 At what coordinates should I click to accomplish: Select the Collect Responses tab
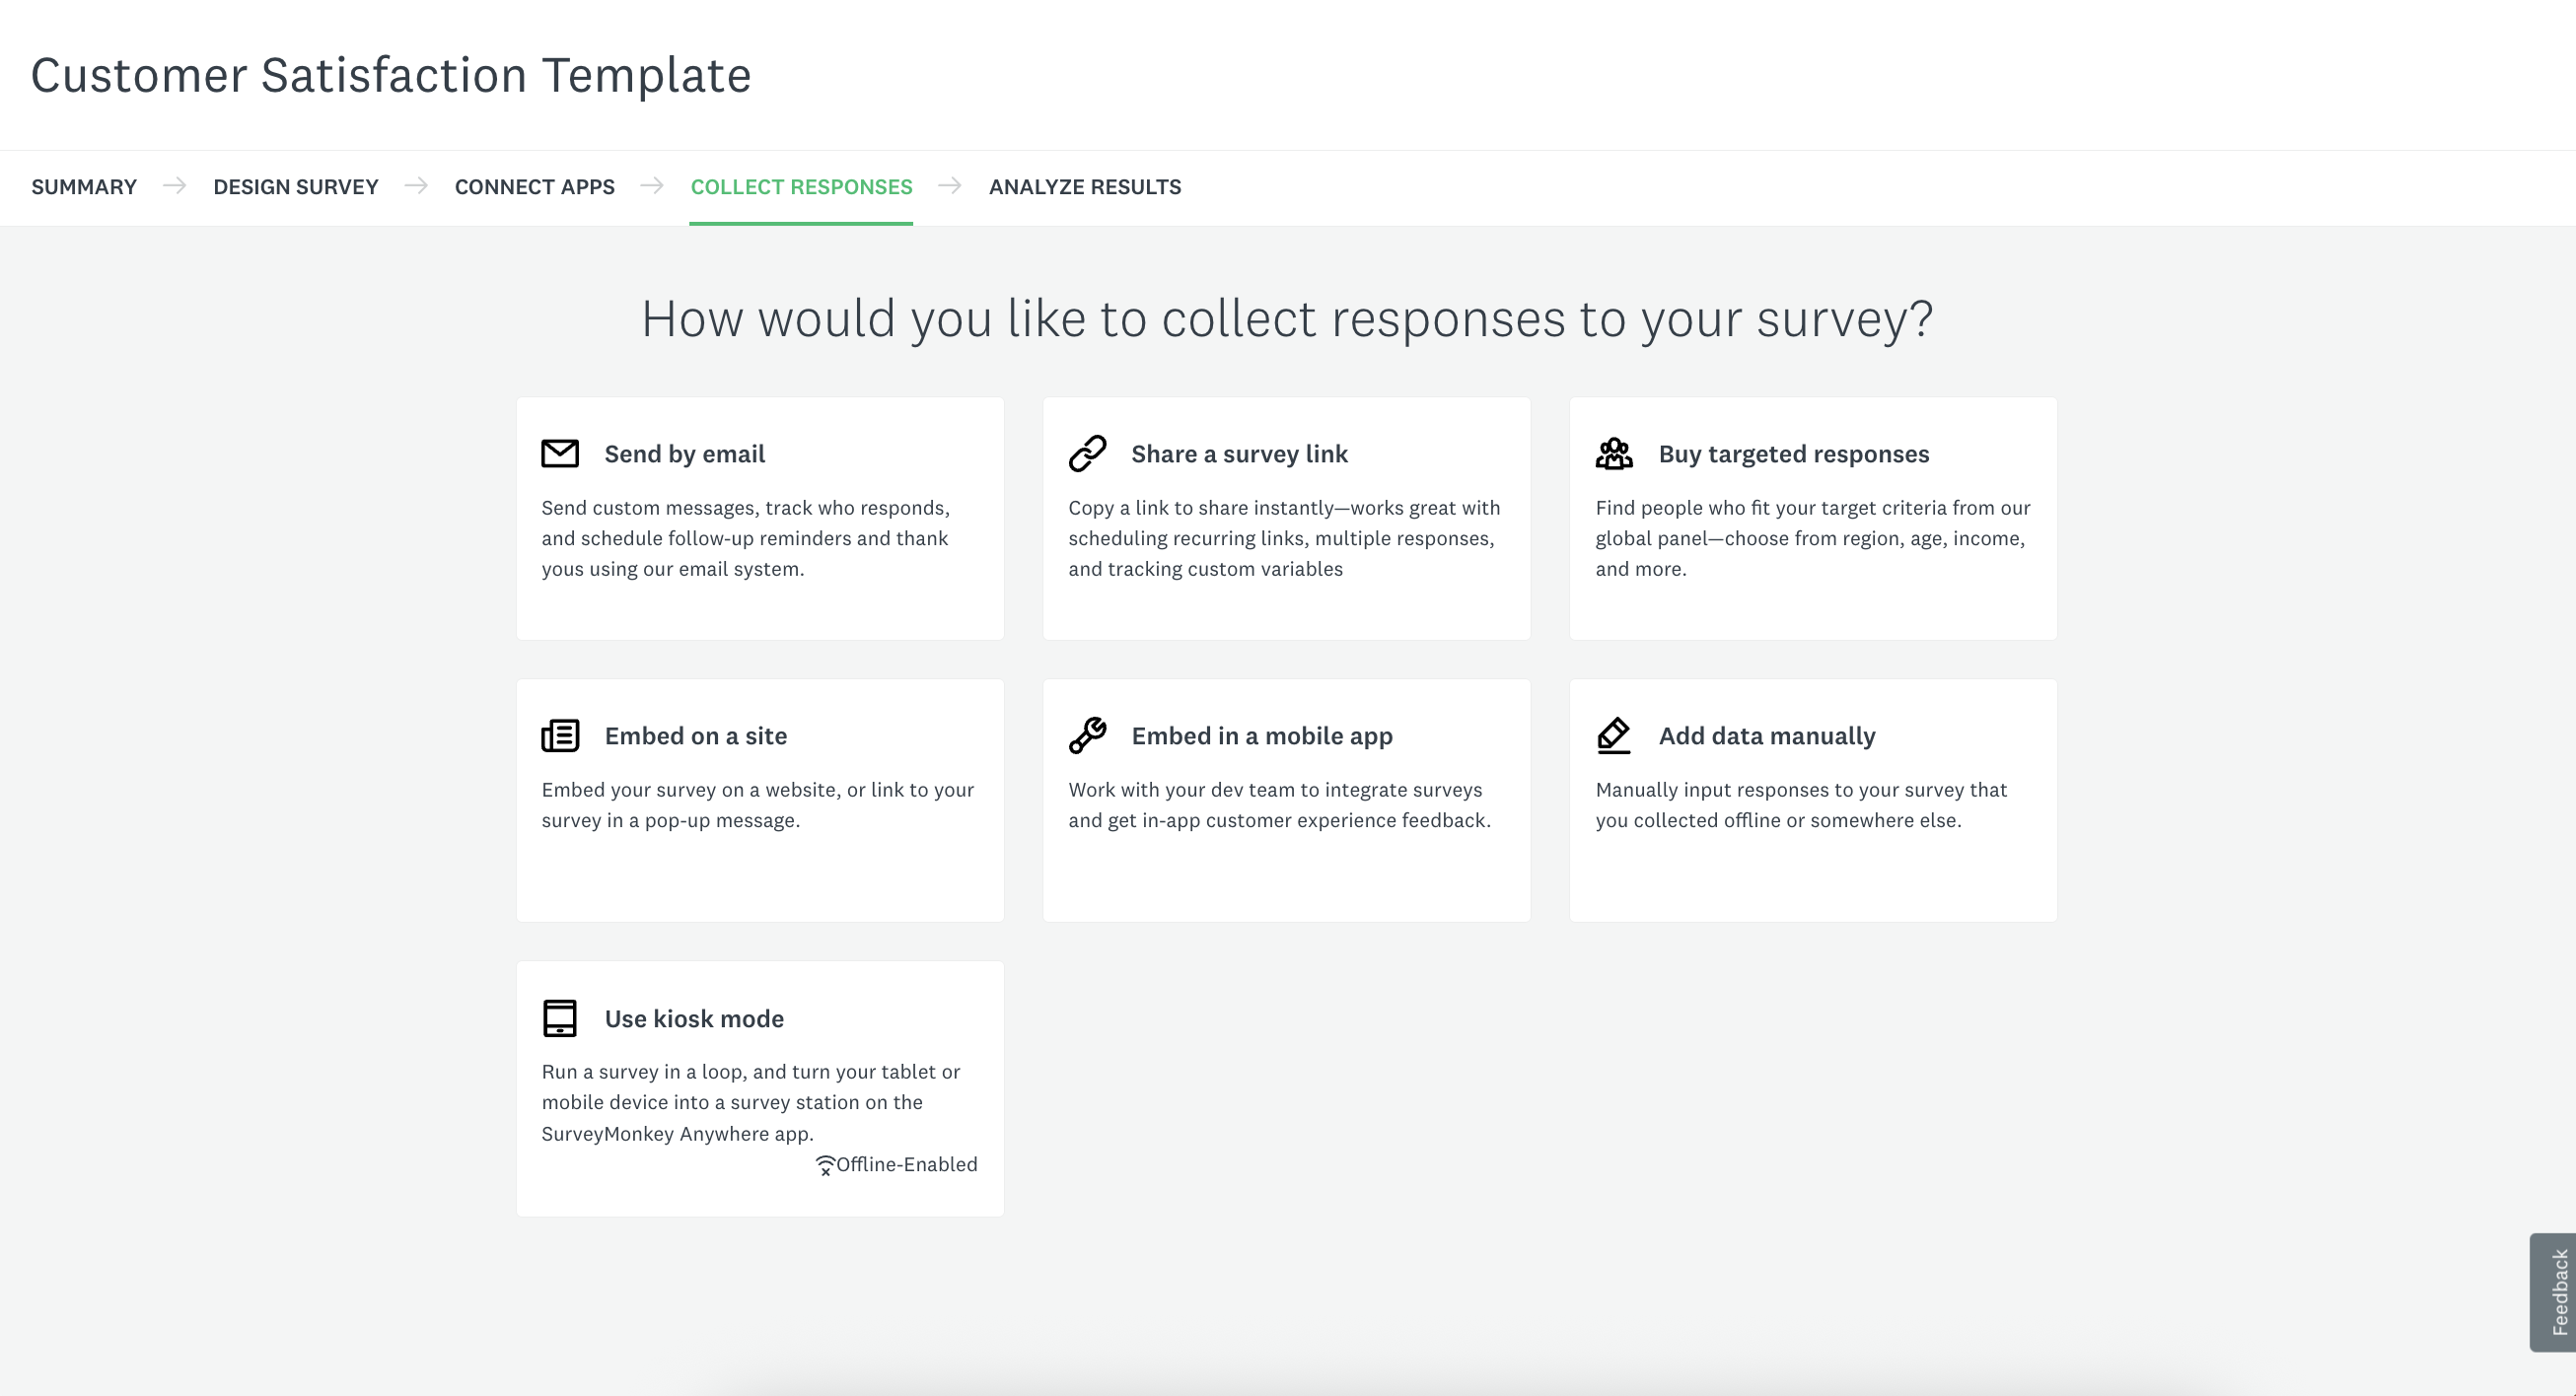pos(801,187)
